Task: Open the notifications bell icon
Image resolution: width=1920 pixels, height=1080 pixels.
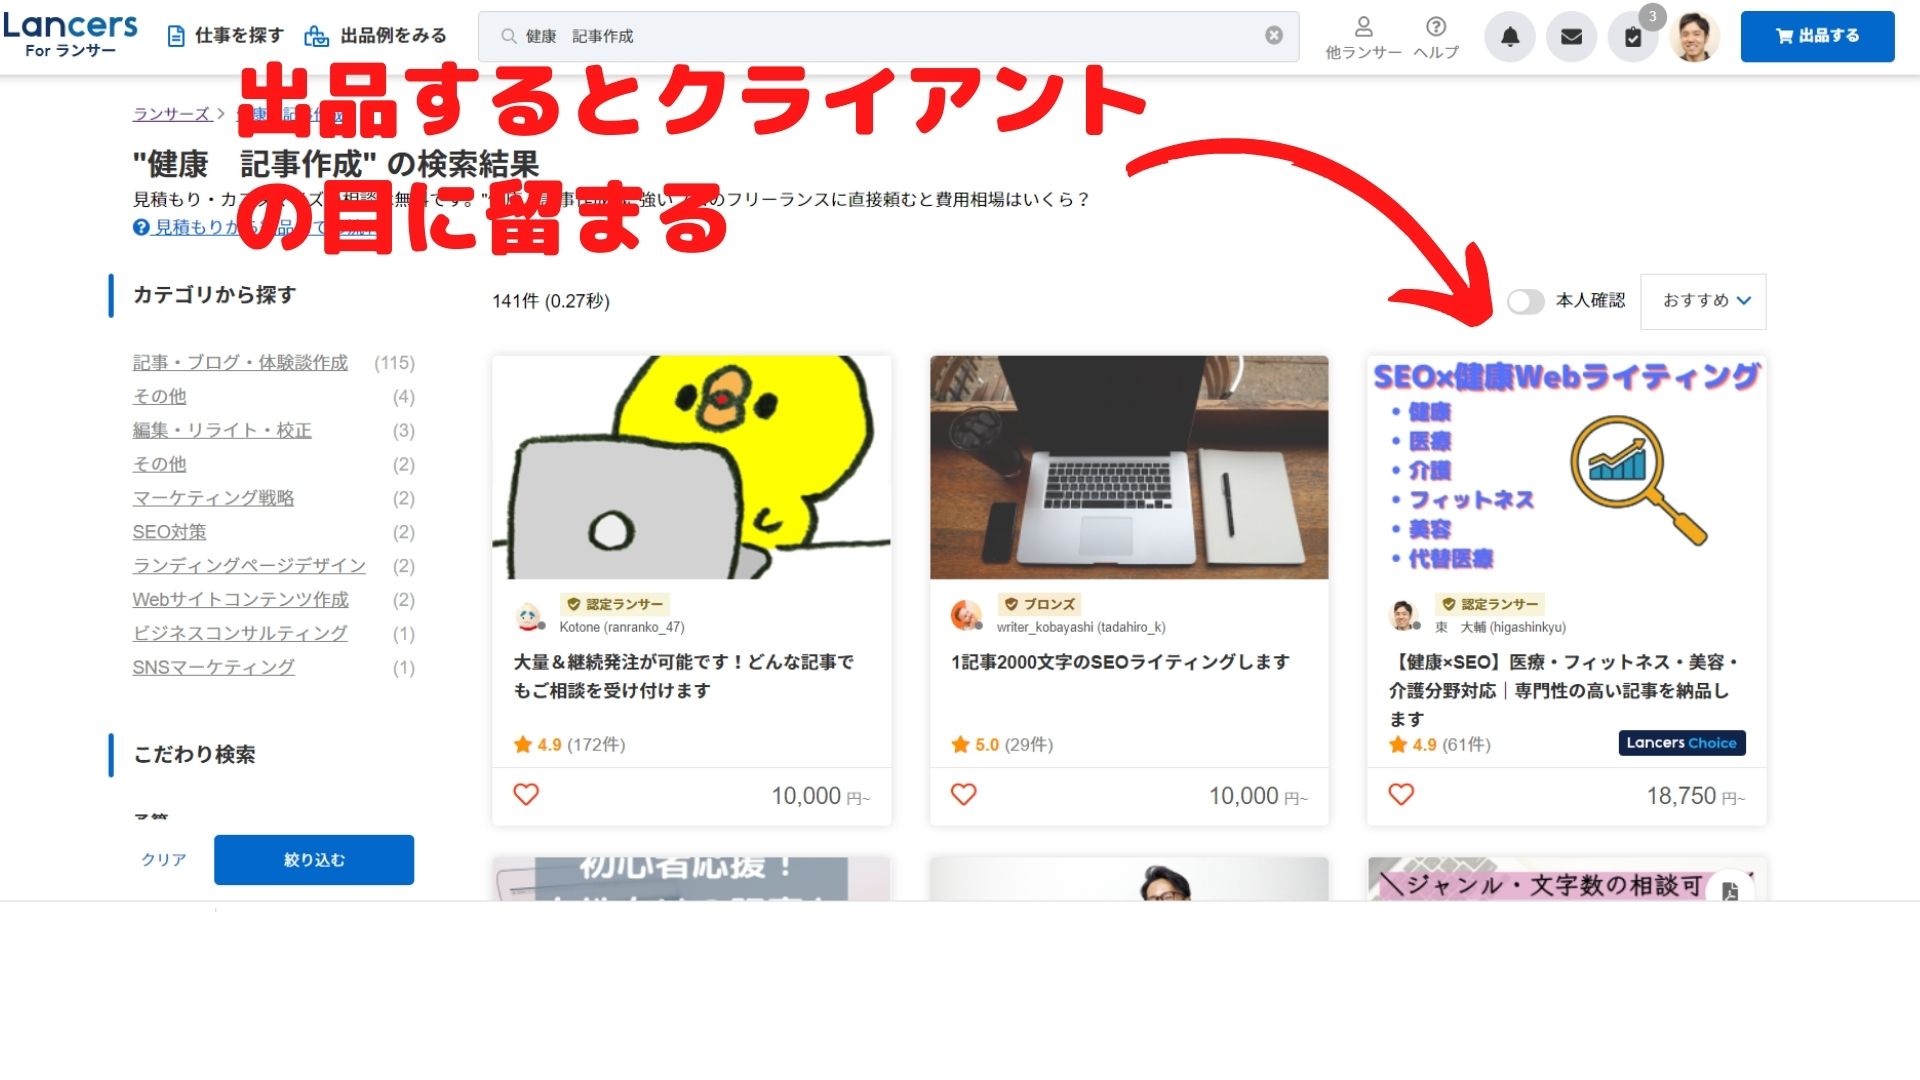Action: pyautogui.click(x=1510, y=37)
